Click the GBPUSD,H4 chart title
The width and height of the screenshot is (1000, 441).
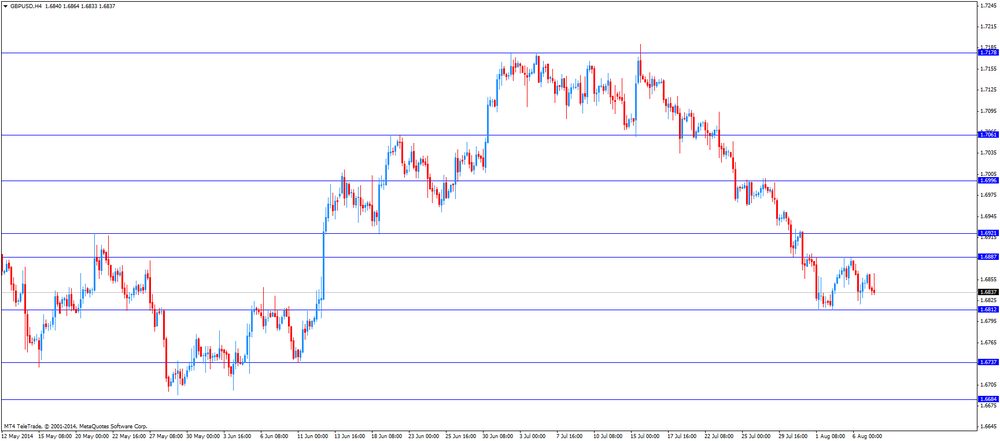pyautogui.click(x=26, y=5)
